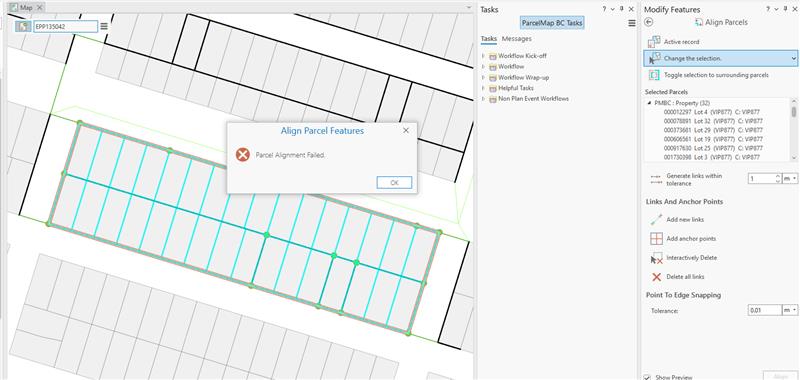
Task: Collapse the PMBC : Property node
Action: (649, 103)
